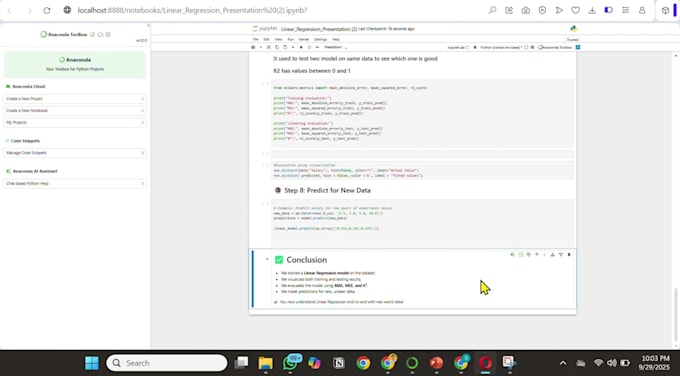Insert cell above icon in Conclusion cell toolbar
The width and height of the screenshot is (680, 376).
(x=552, y=255)
